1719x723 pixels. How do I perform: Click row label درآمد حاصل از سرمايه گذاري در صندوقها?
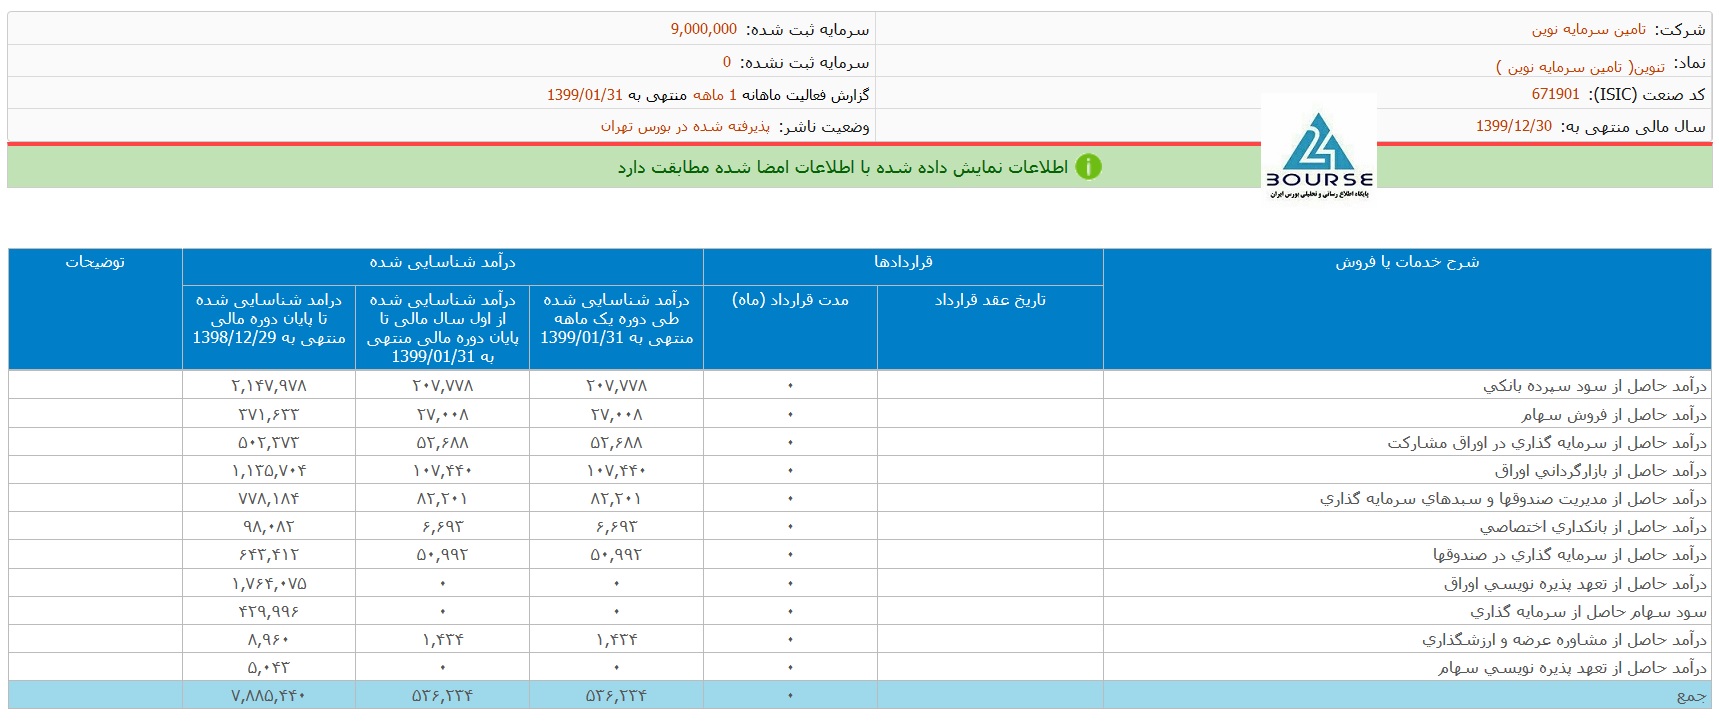(x=1570, y=554)
